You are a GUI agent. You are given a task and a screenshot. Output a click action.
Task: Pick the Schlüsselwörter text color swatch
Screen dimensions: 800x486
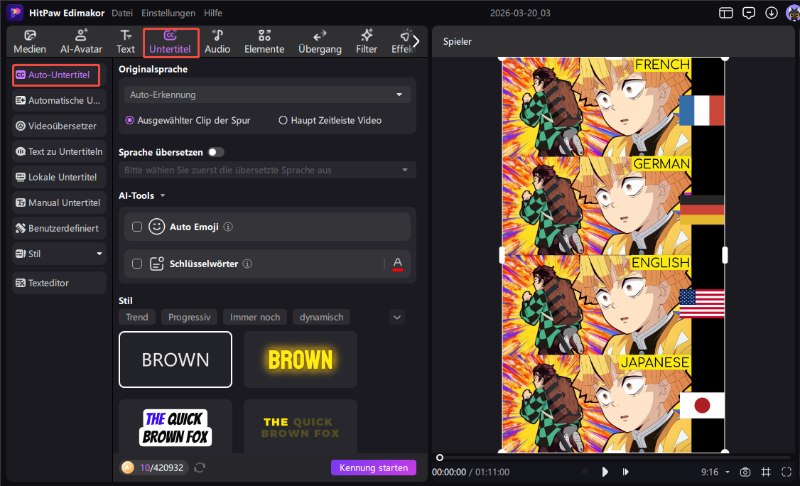[397, 264]
